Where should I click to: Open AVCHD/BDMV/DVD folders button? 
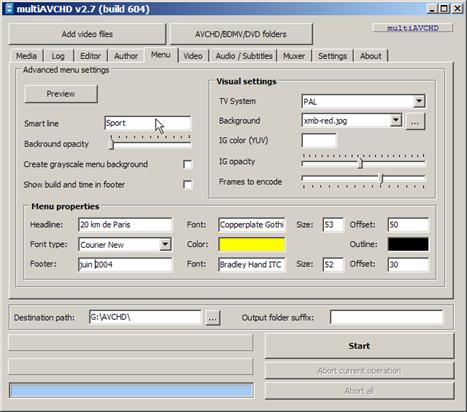click(x=241, y=34)
